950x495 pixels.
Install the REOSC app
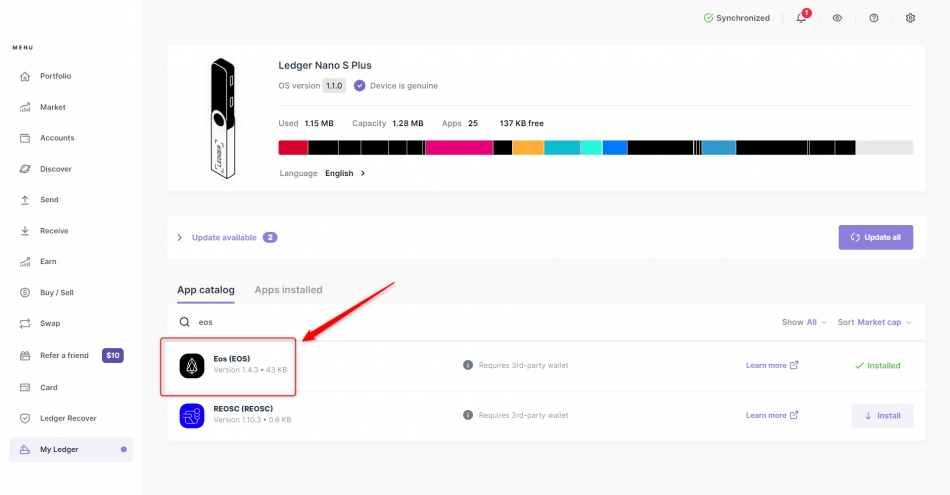882,416
